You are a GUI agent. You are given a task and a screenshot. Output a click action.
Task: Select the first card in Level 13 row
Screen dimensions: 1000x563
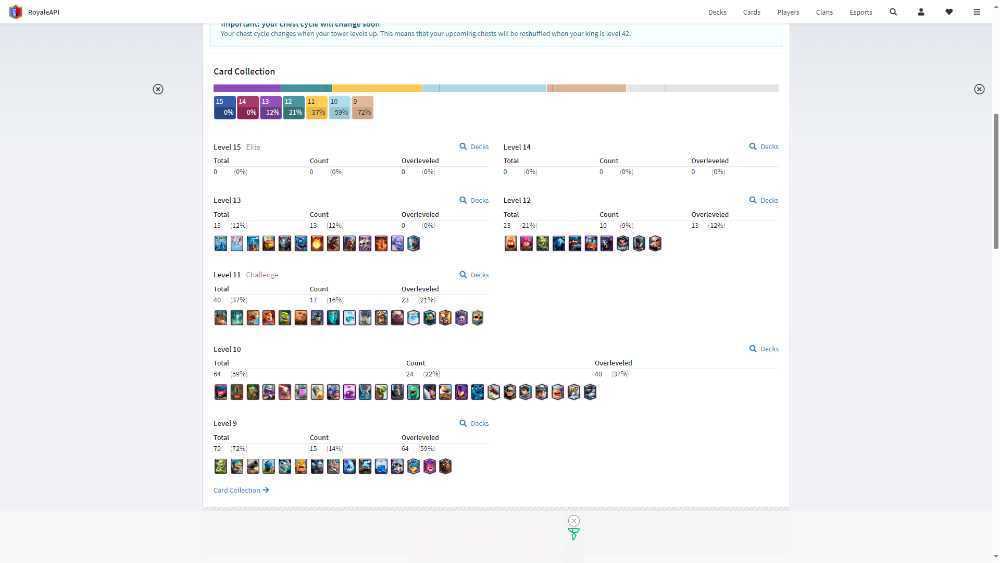(221, 243)
